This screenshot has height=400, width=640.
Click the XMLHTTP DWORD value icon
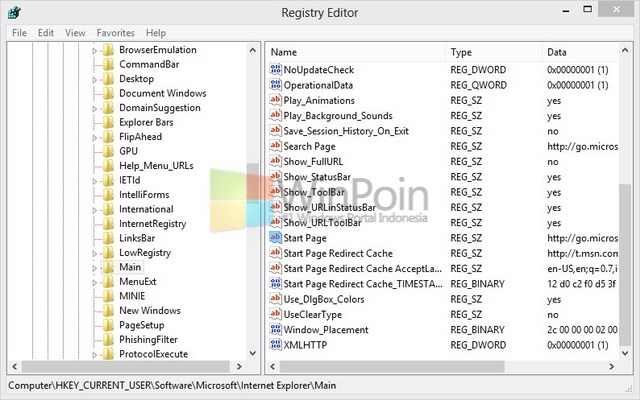(276, 345)
